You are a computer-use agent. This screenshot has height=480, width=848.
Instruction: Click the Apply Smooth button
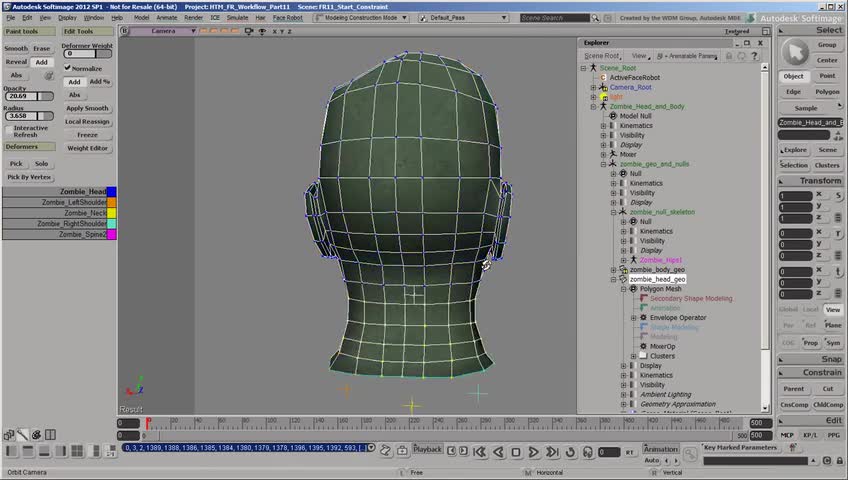88,108
